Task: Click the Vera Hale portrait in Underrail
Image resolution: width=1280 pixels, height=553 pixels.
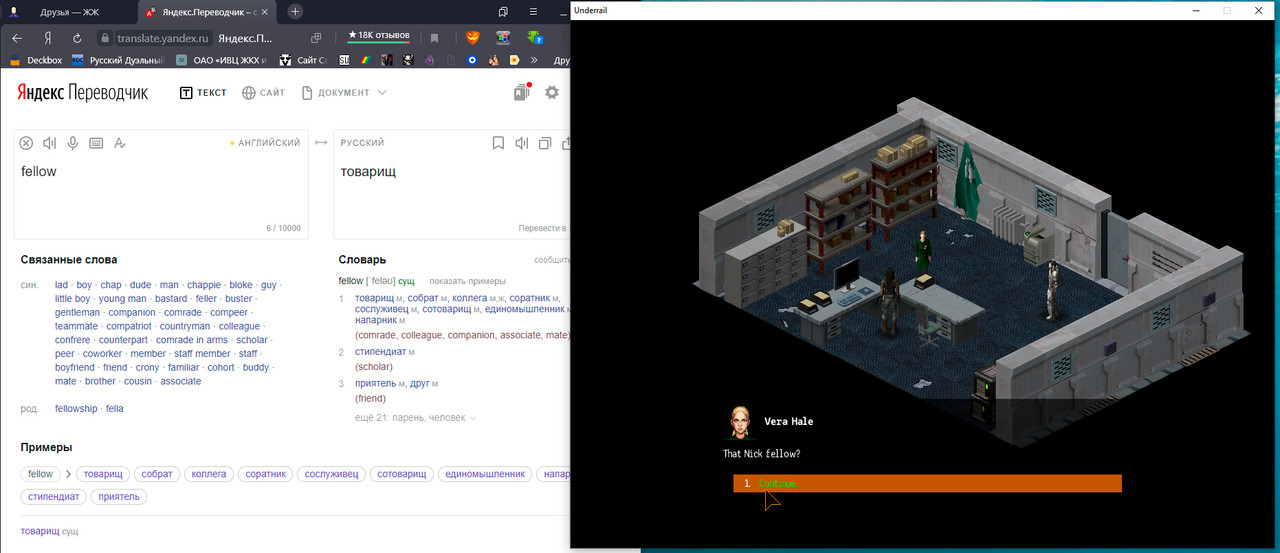Action: point(740,421)
